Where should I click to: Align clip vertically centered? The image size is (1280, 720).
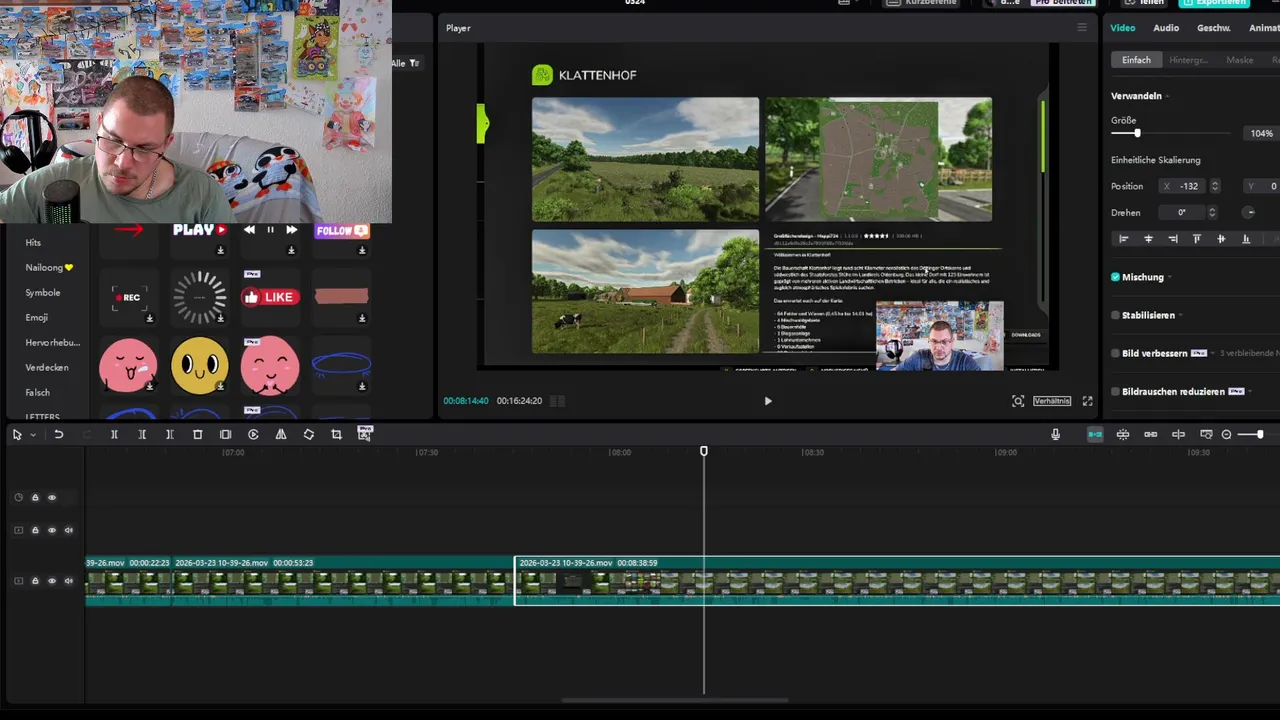coord(1221,239)
